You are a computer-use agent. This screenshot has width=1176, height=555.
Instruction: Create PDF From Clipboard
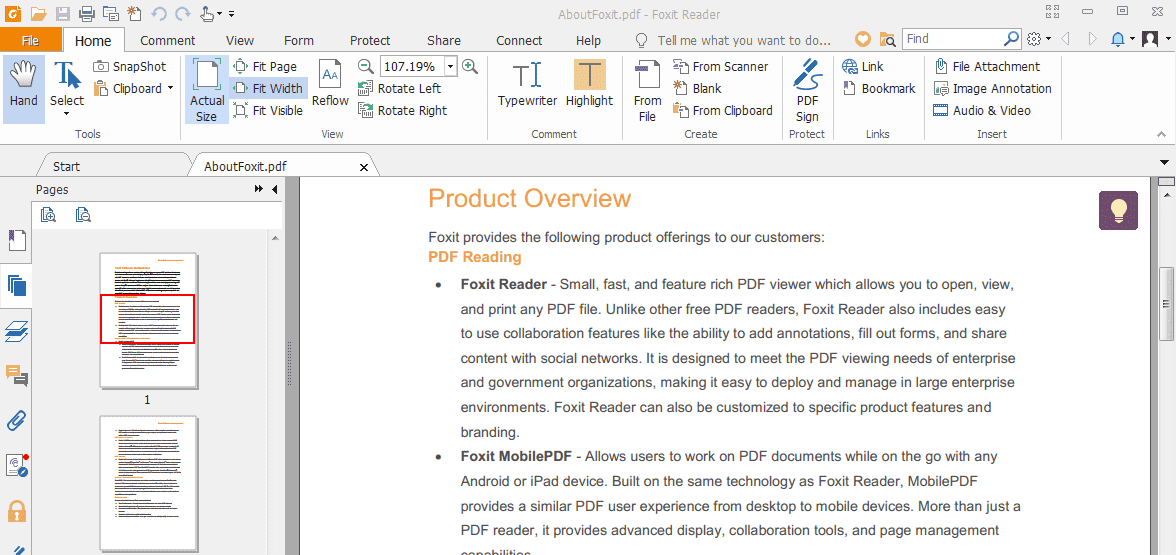point(723,110)
